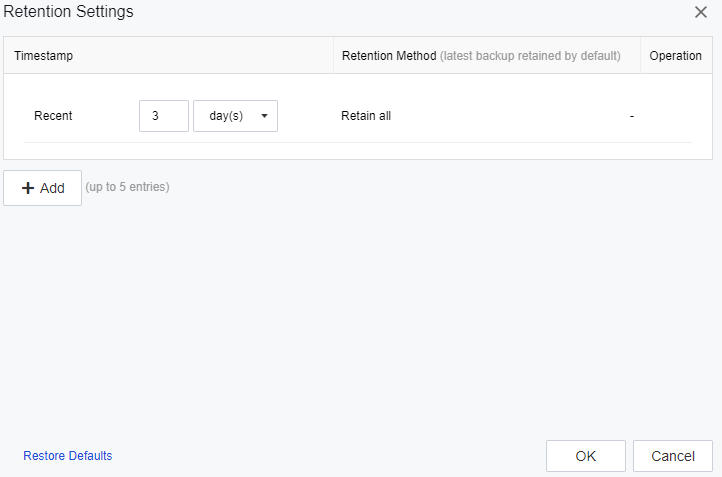The image size is (722, 477).
Task: Close the Retention Settings dialog
Action: click(x=701, y=12)
